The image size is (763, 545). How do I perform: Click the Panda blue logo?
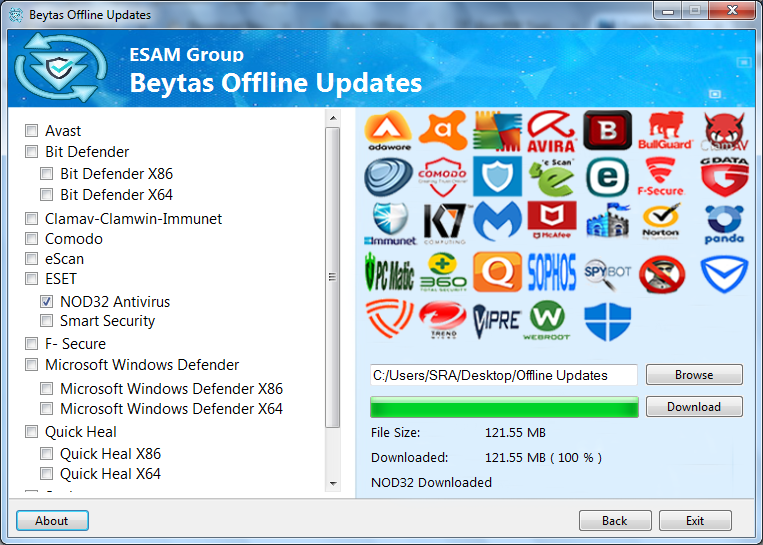pos(724,224)
